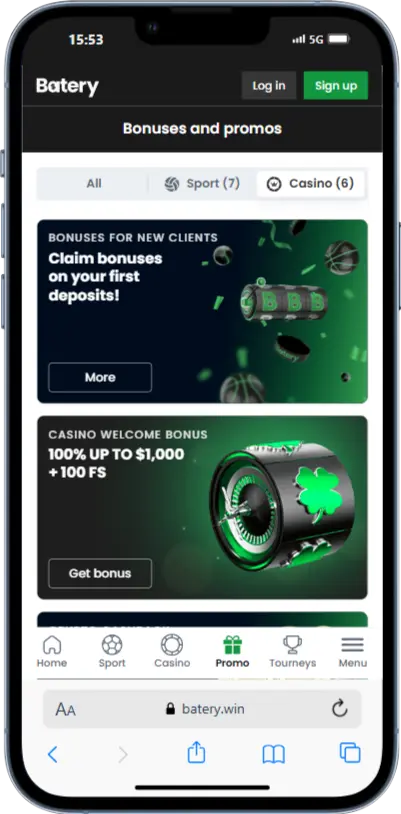Reload the batery.win page
The height and width of the screenshot is (814, 401).
click(x=340, y=709)
